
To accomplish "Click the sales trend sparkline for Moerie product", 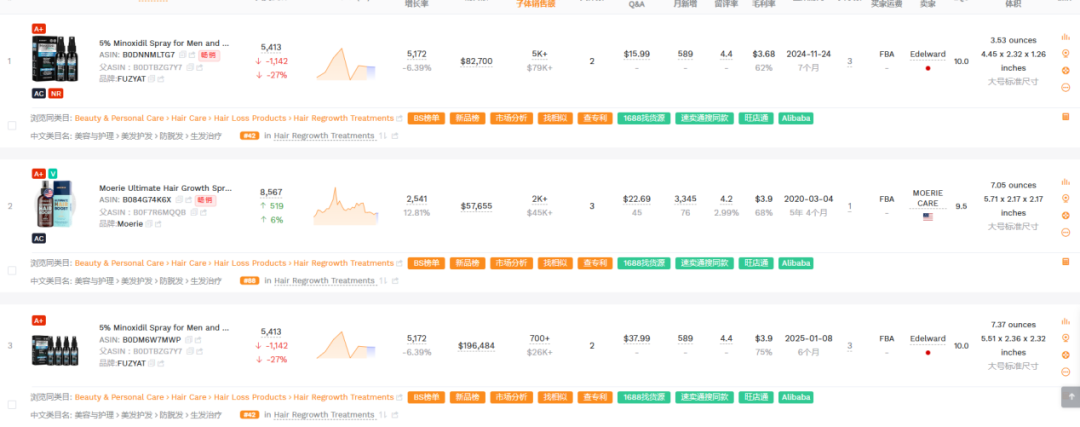I will [345, 206].
